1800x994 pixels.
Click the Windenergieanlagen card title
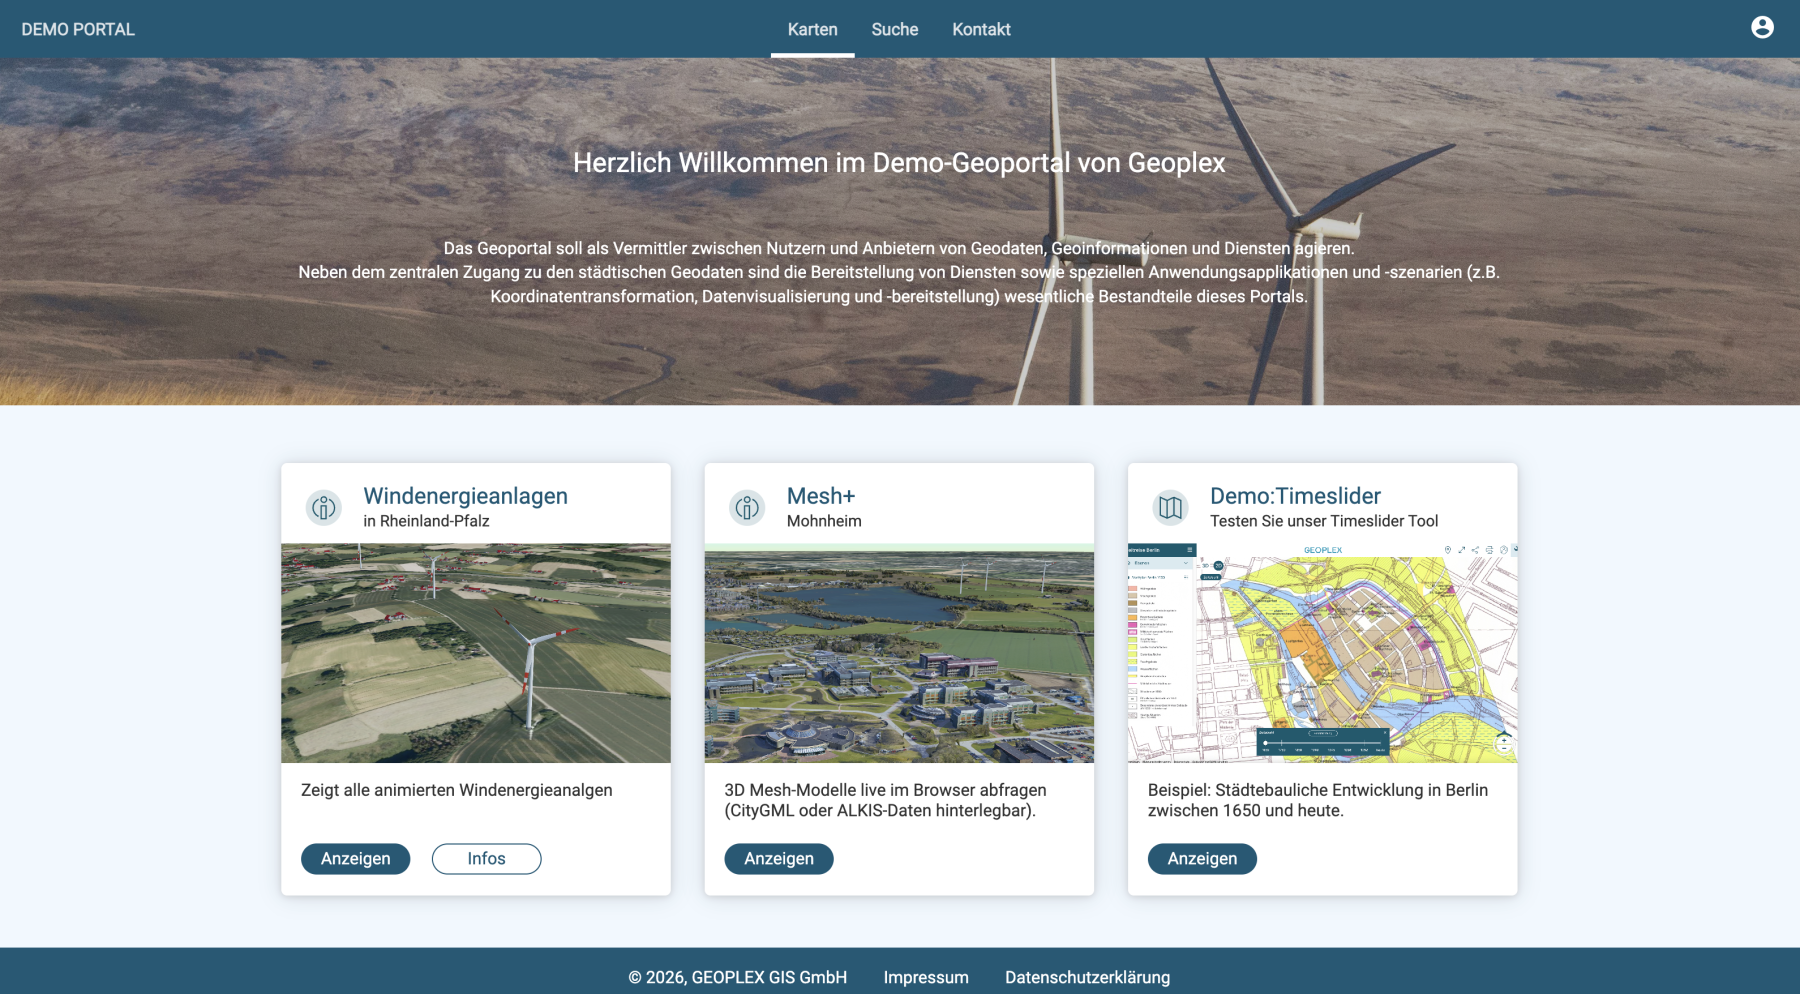pos(465,496)
